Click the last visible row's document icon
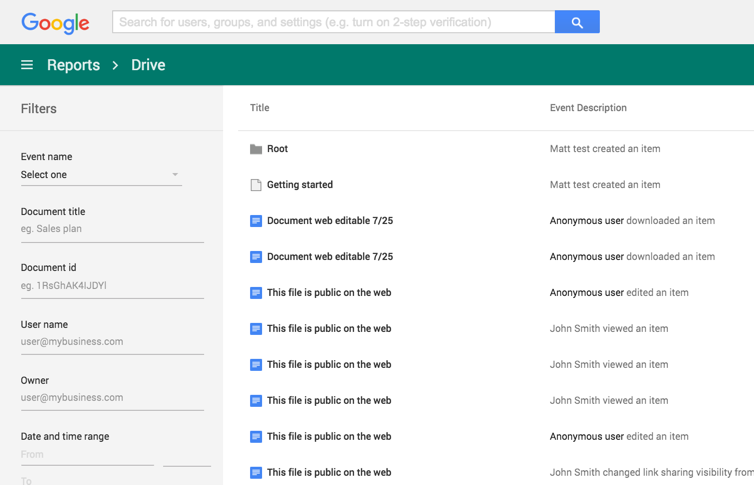754x485 pixels. click(x=256, y=473)
